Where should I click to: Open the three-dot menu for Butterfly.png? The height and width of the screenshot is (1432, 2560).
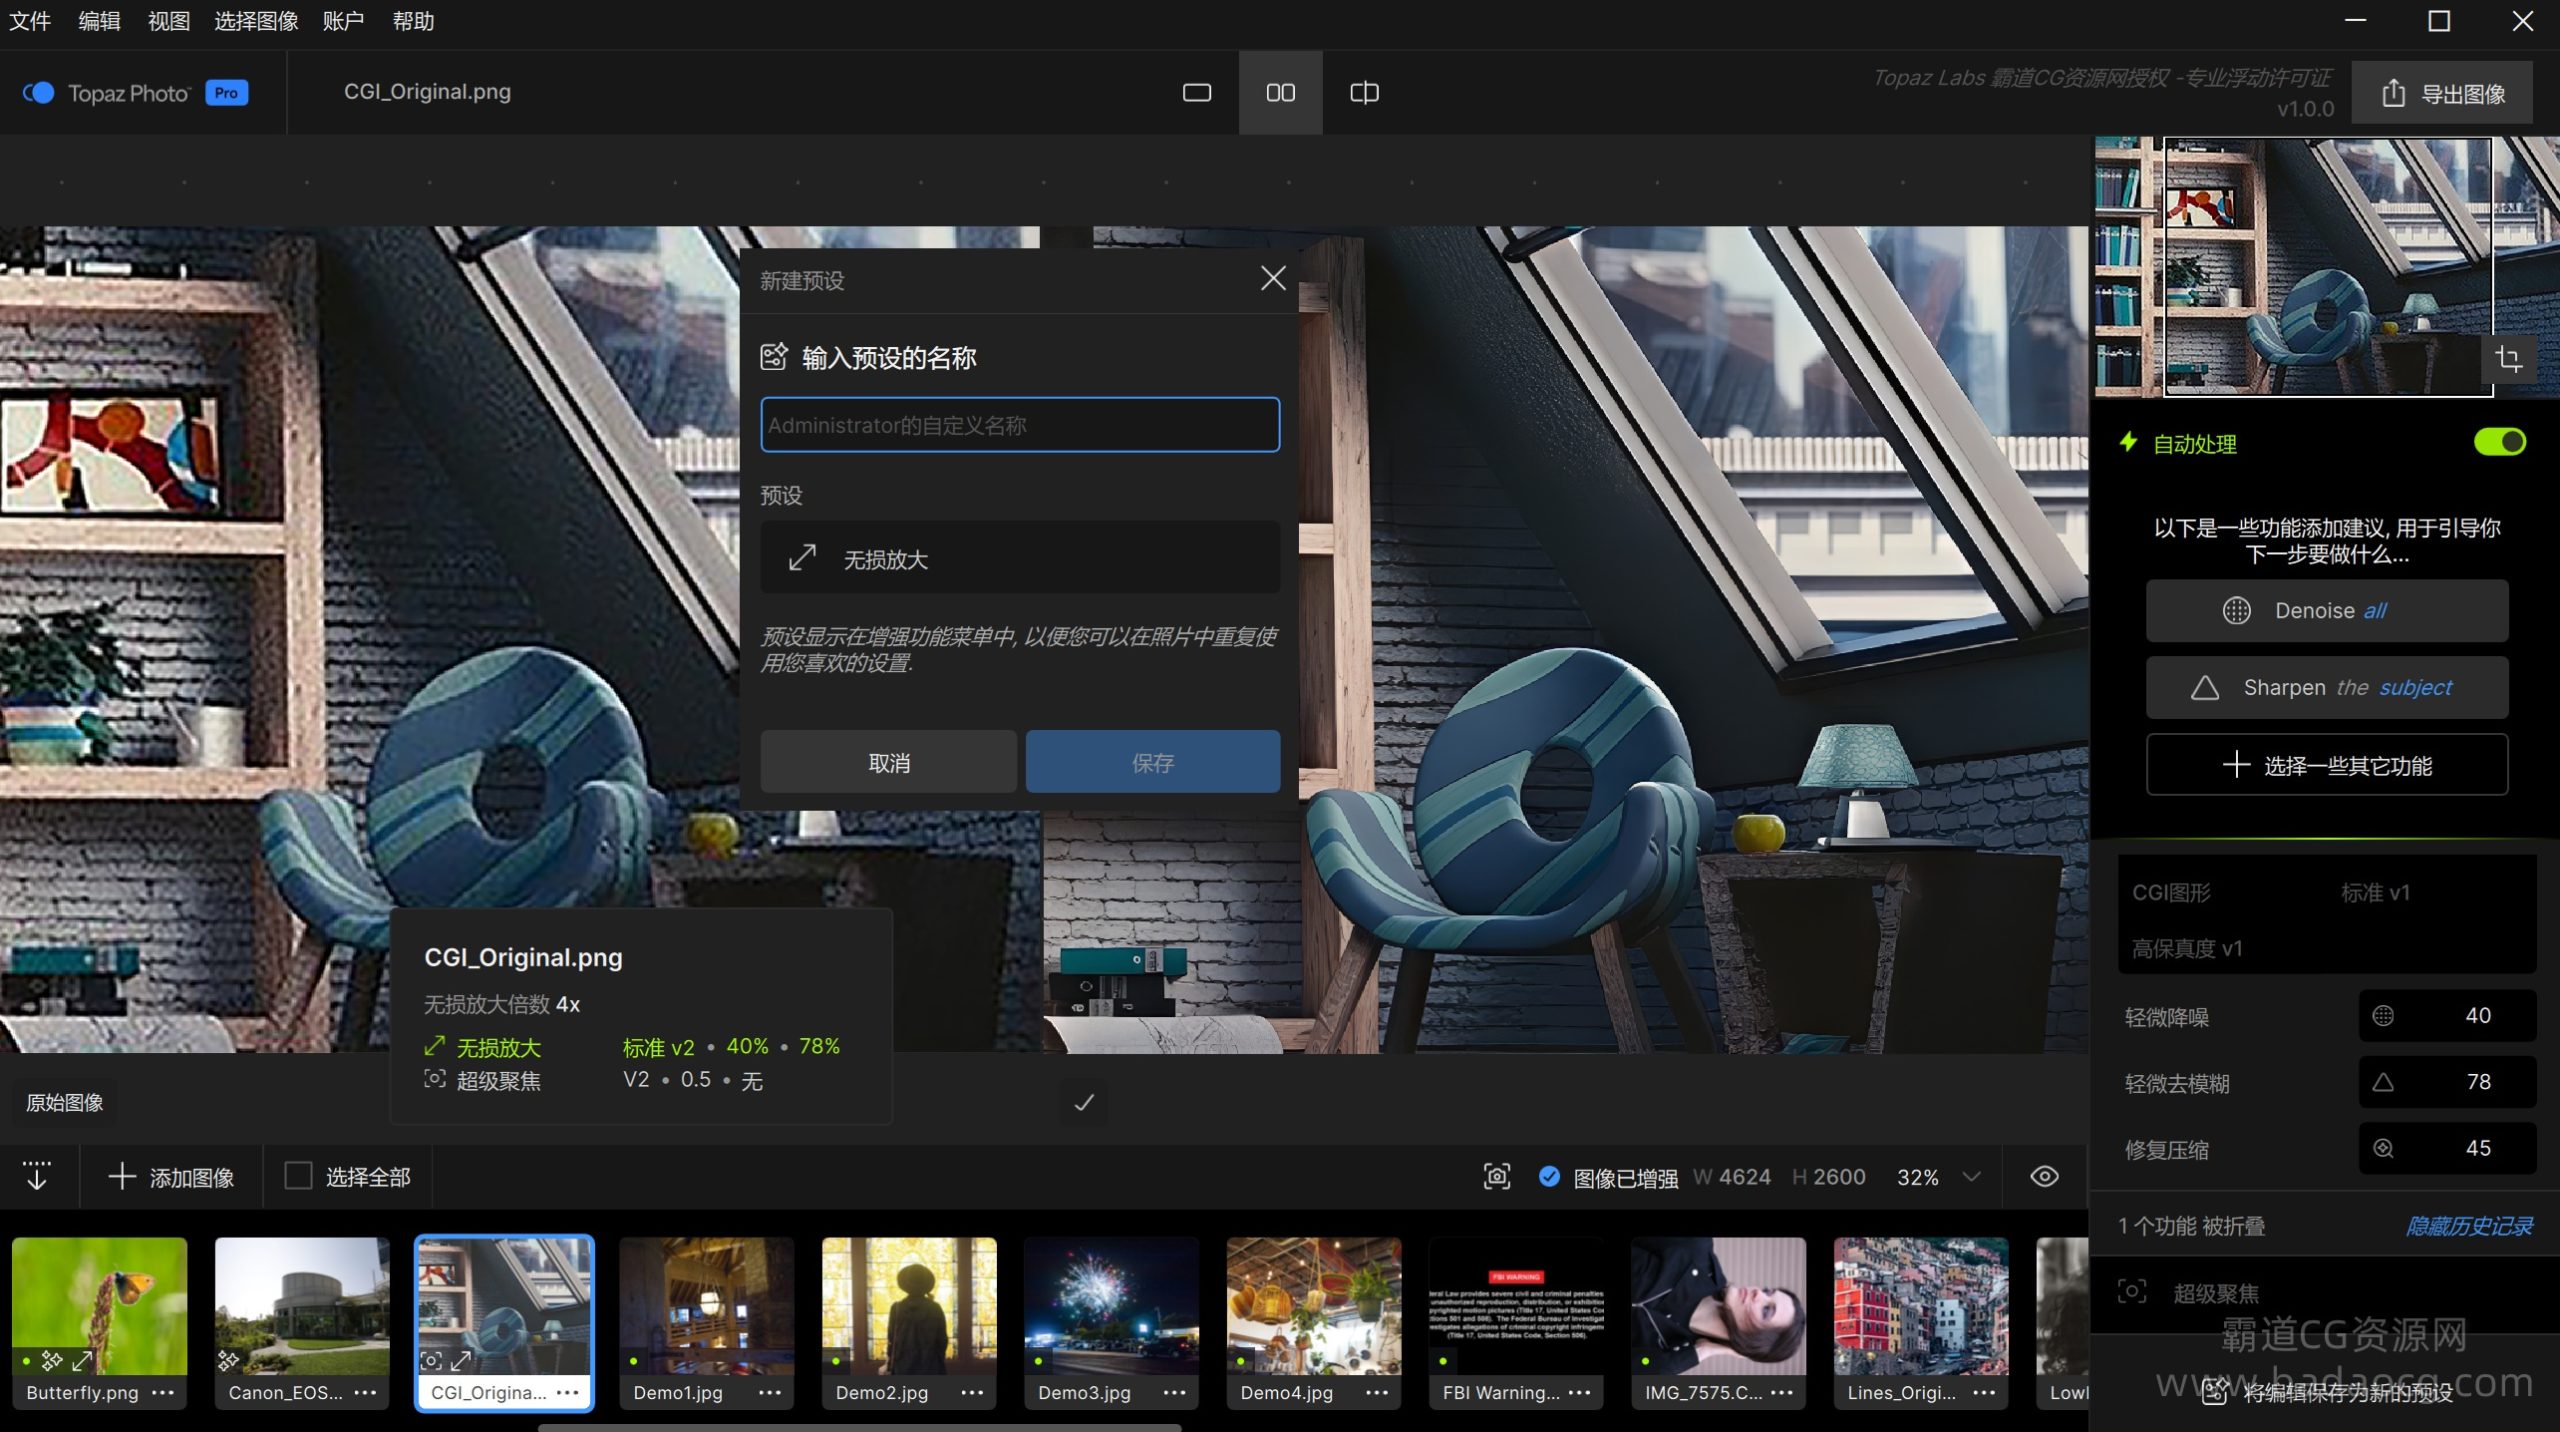pyautogui.click(x=163, y=1392)
